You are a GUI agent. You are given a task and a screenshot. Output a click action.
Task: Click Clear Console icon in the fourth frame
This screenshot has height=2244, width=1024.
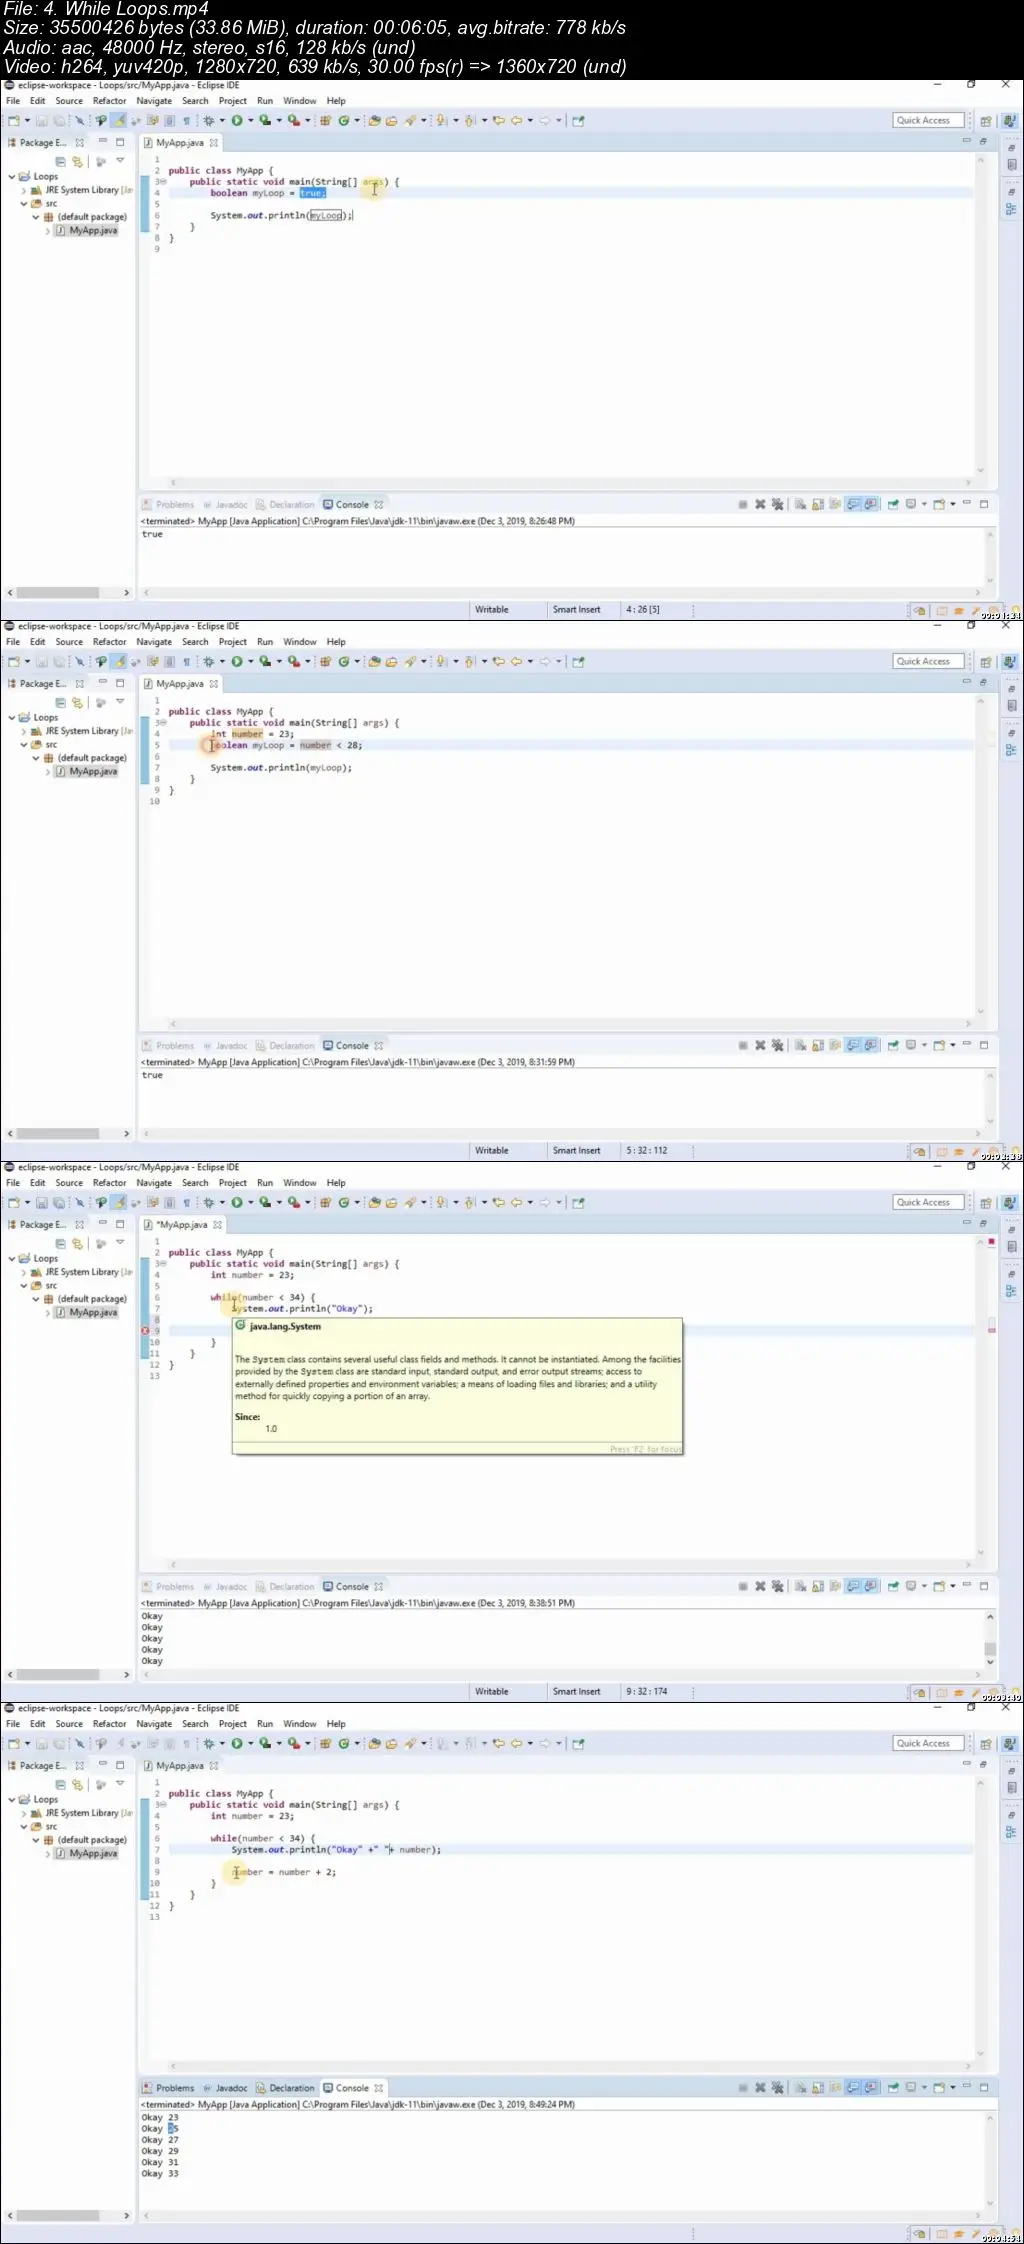pyautogui.click(x=801, y=2087)
